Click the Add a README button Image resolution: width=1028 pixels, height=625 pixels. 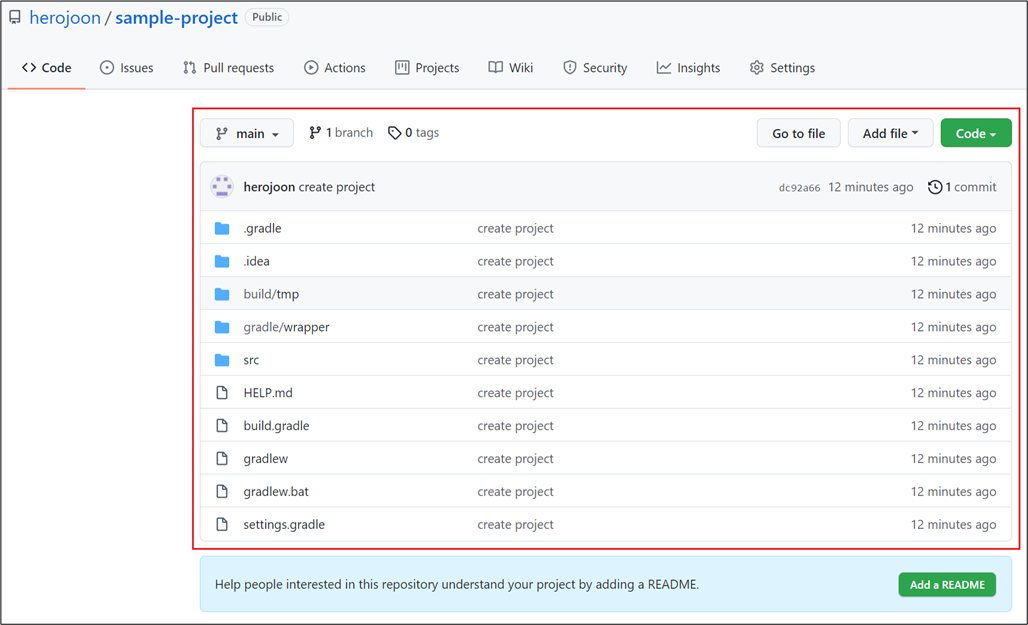coord(947,584)
